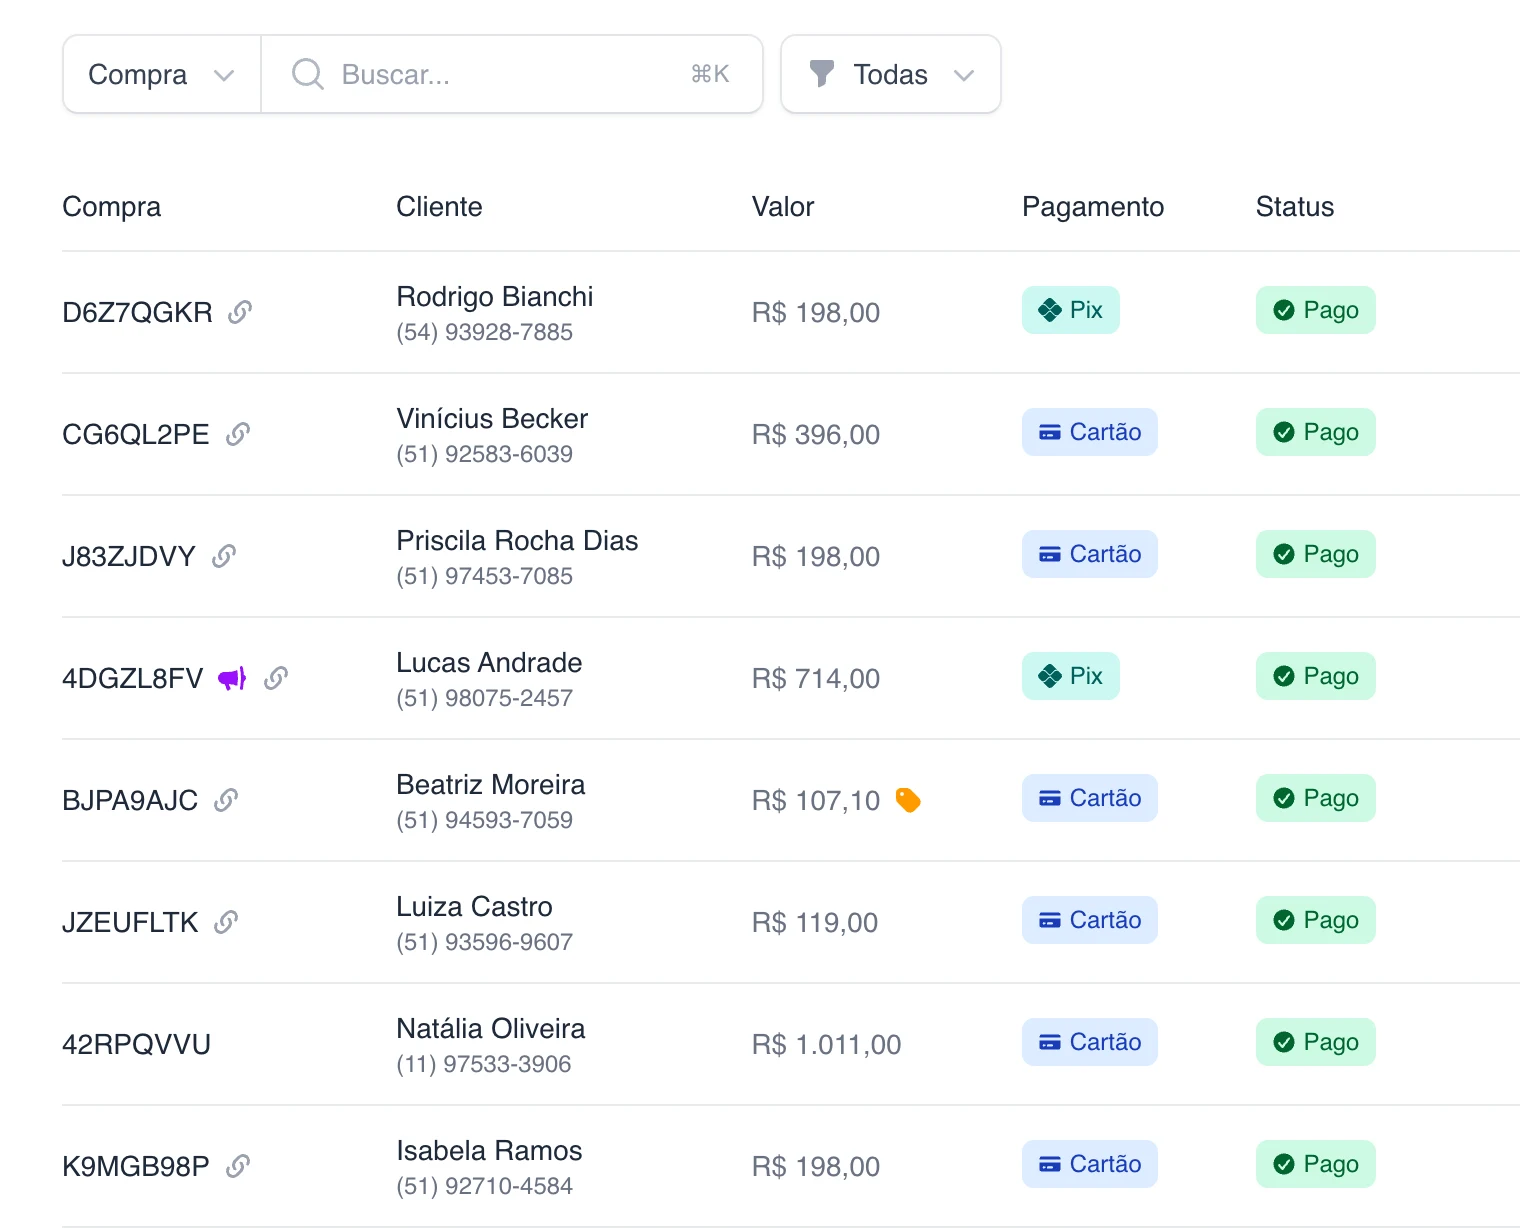Screen dimensions: 1520x1228
Task: Open client Natália Oliveira
Action: pos(491,1029)
